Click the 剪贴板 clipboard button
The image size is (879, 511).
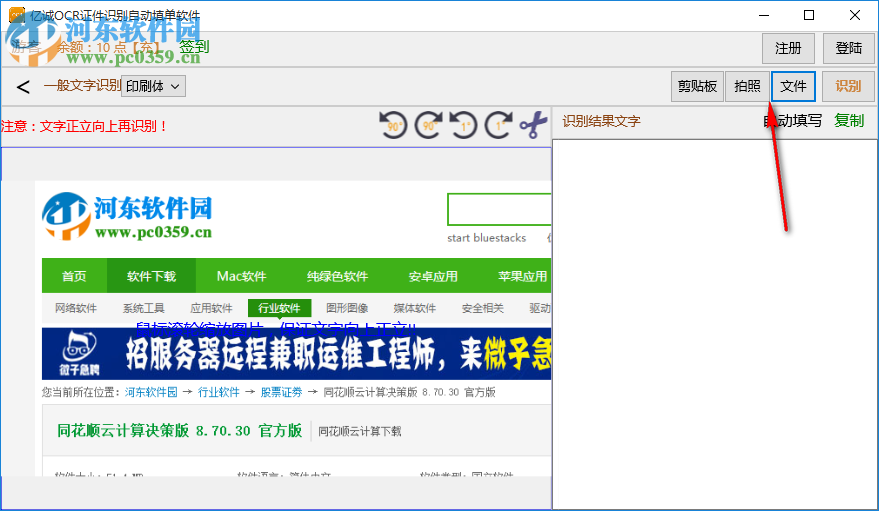click(x=697, y=86)
